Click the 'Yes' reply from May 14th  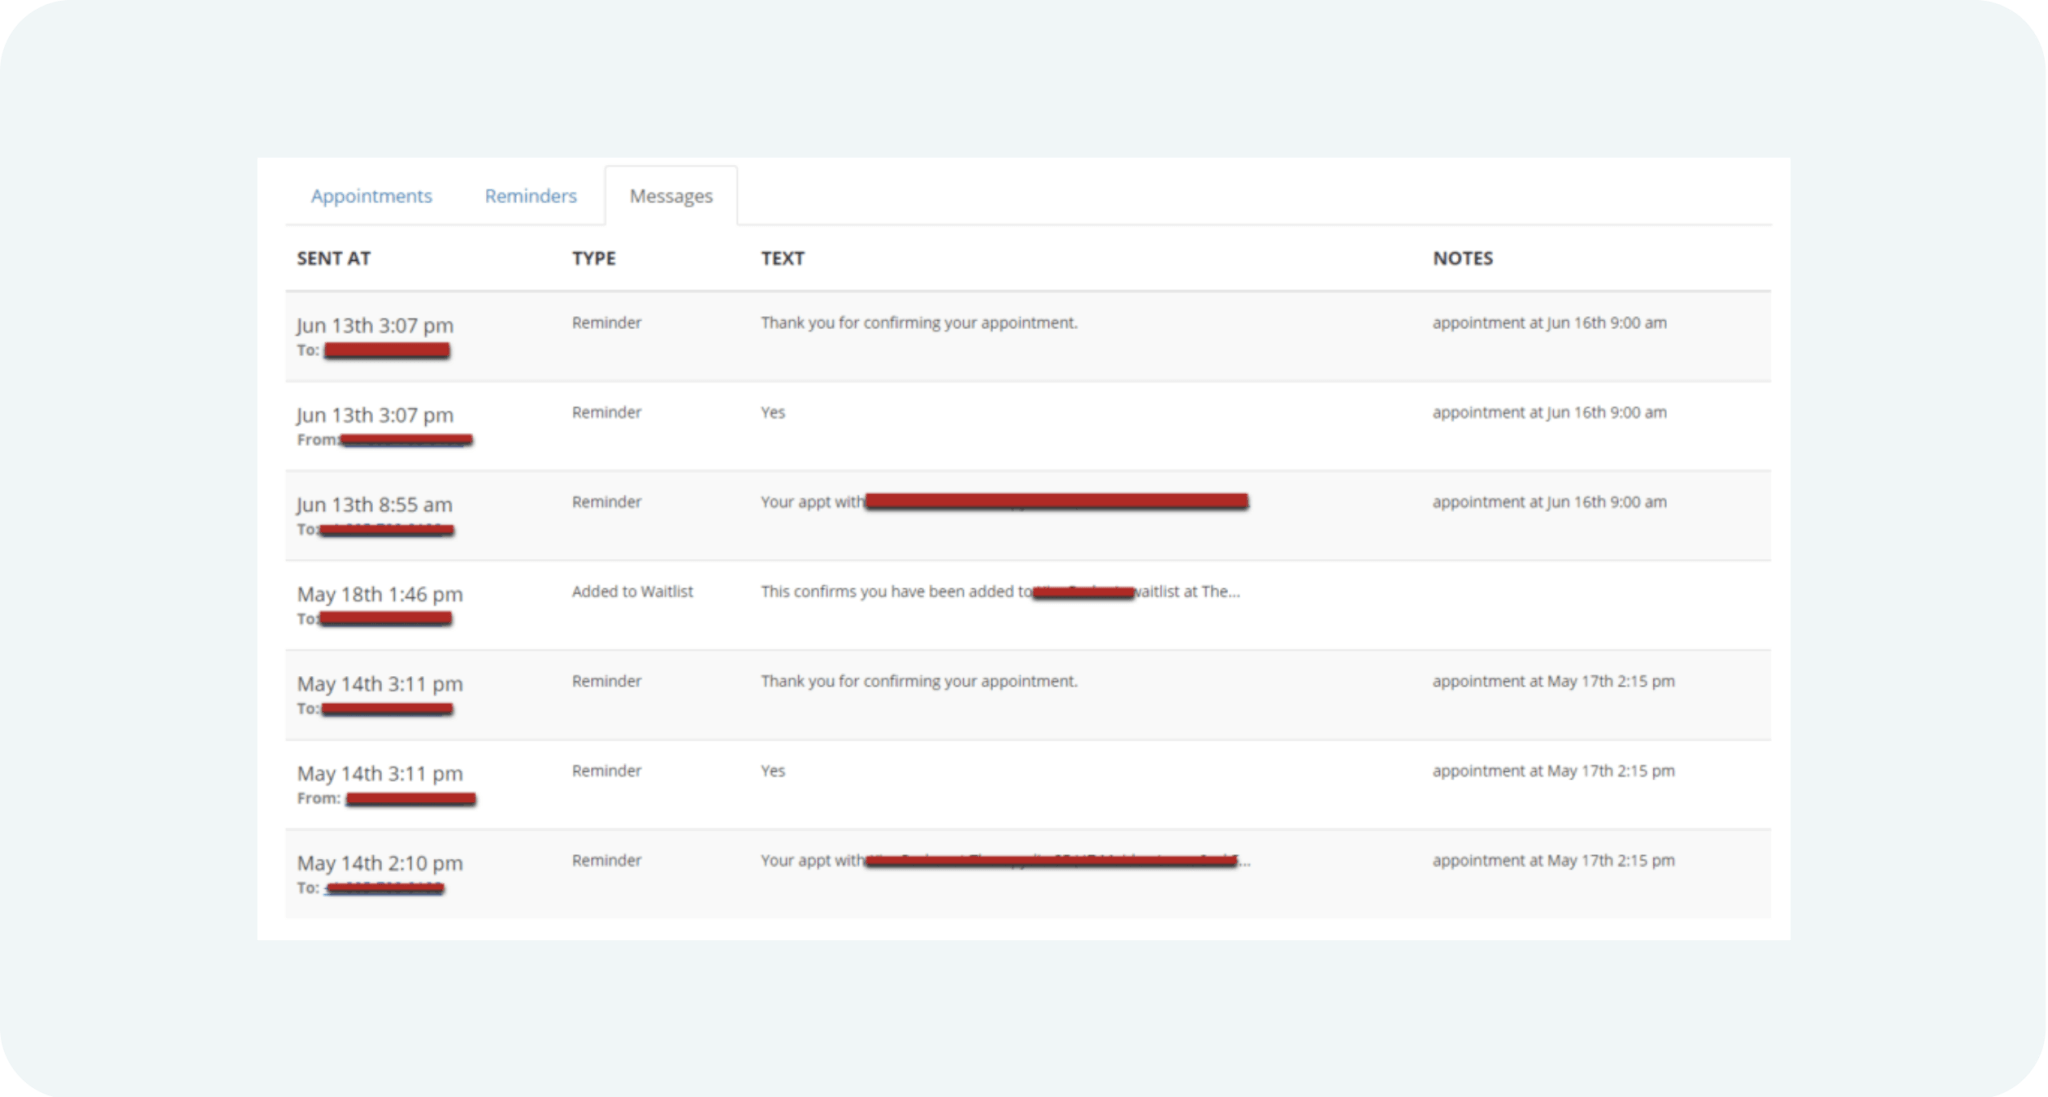pyautogui.click(x=773, y=771)
